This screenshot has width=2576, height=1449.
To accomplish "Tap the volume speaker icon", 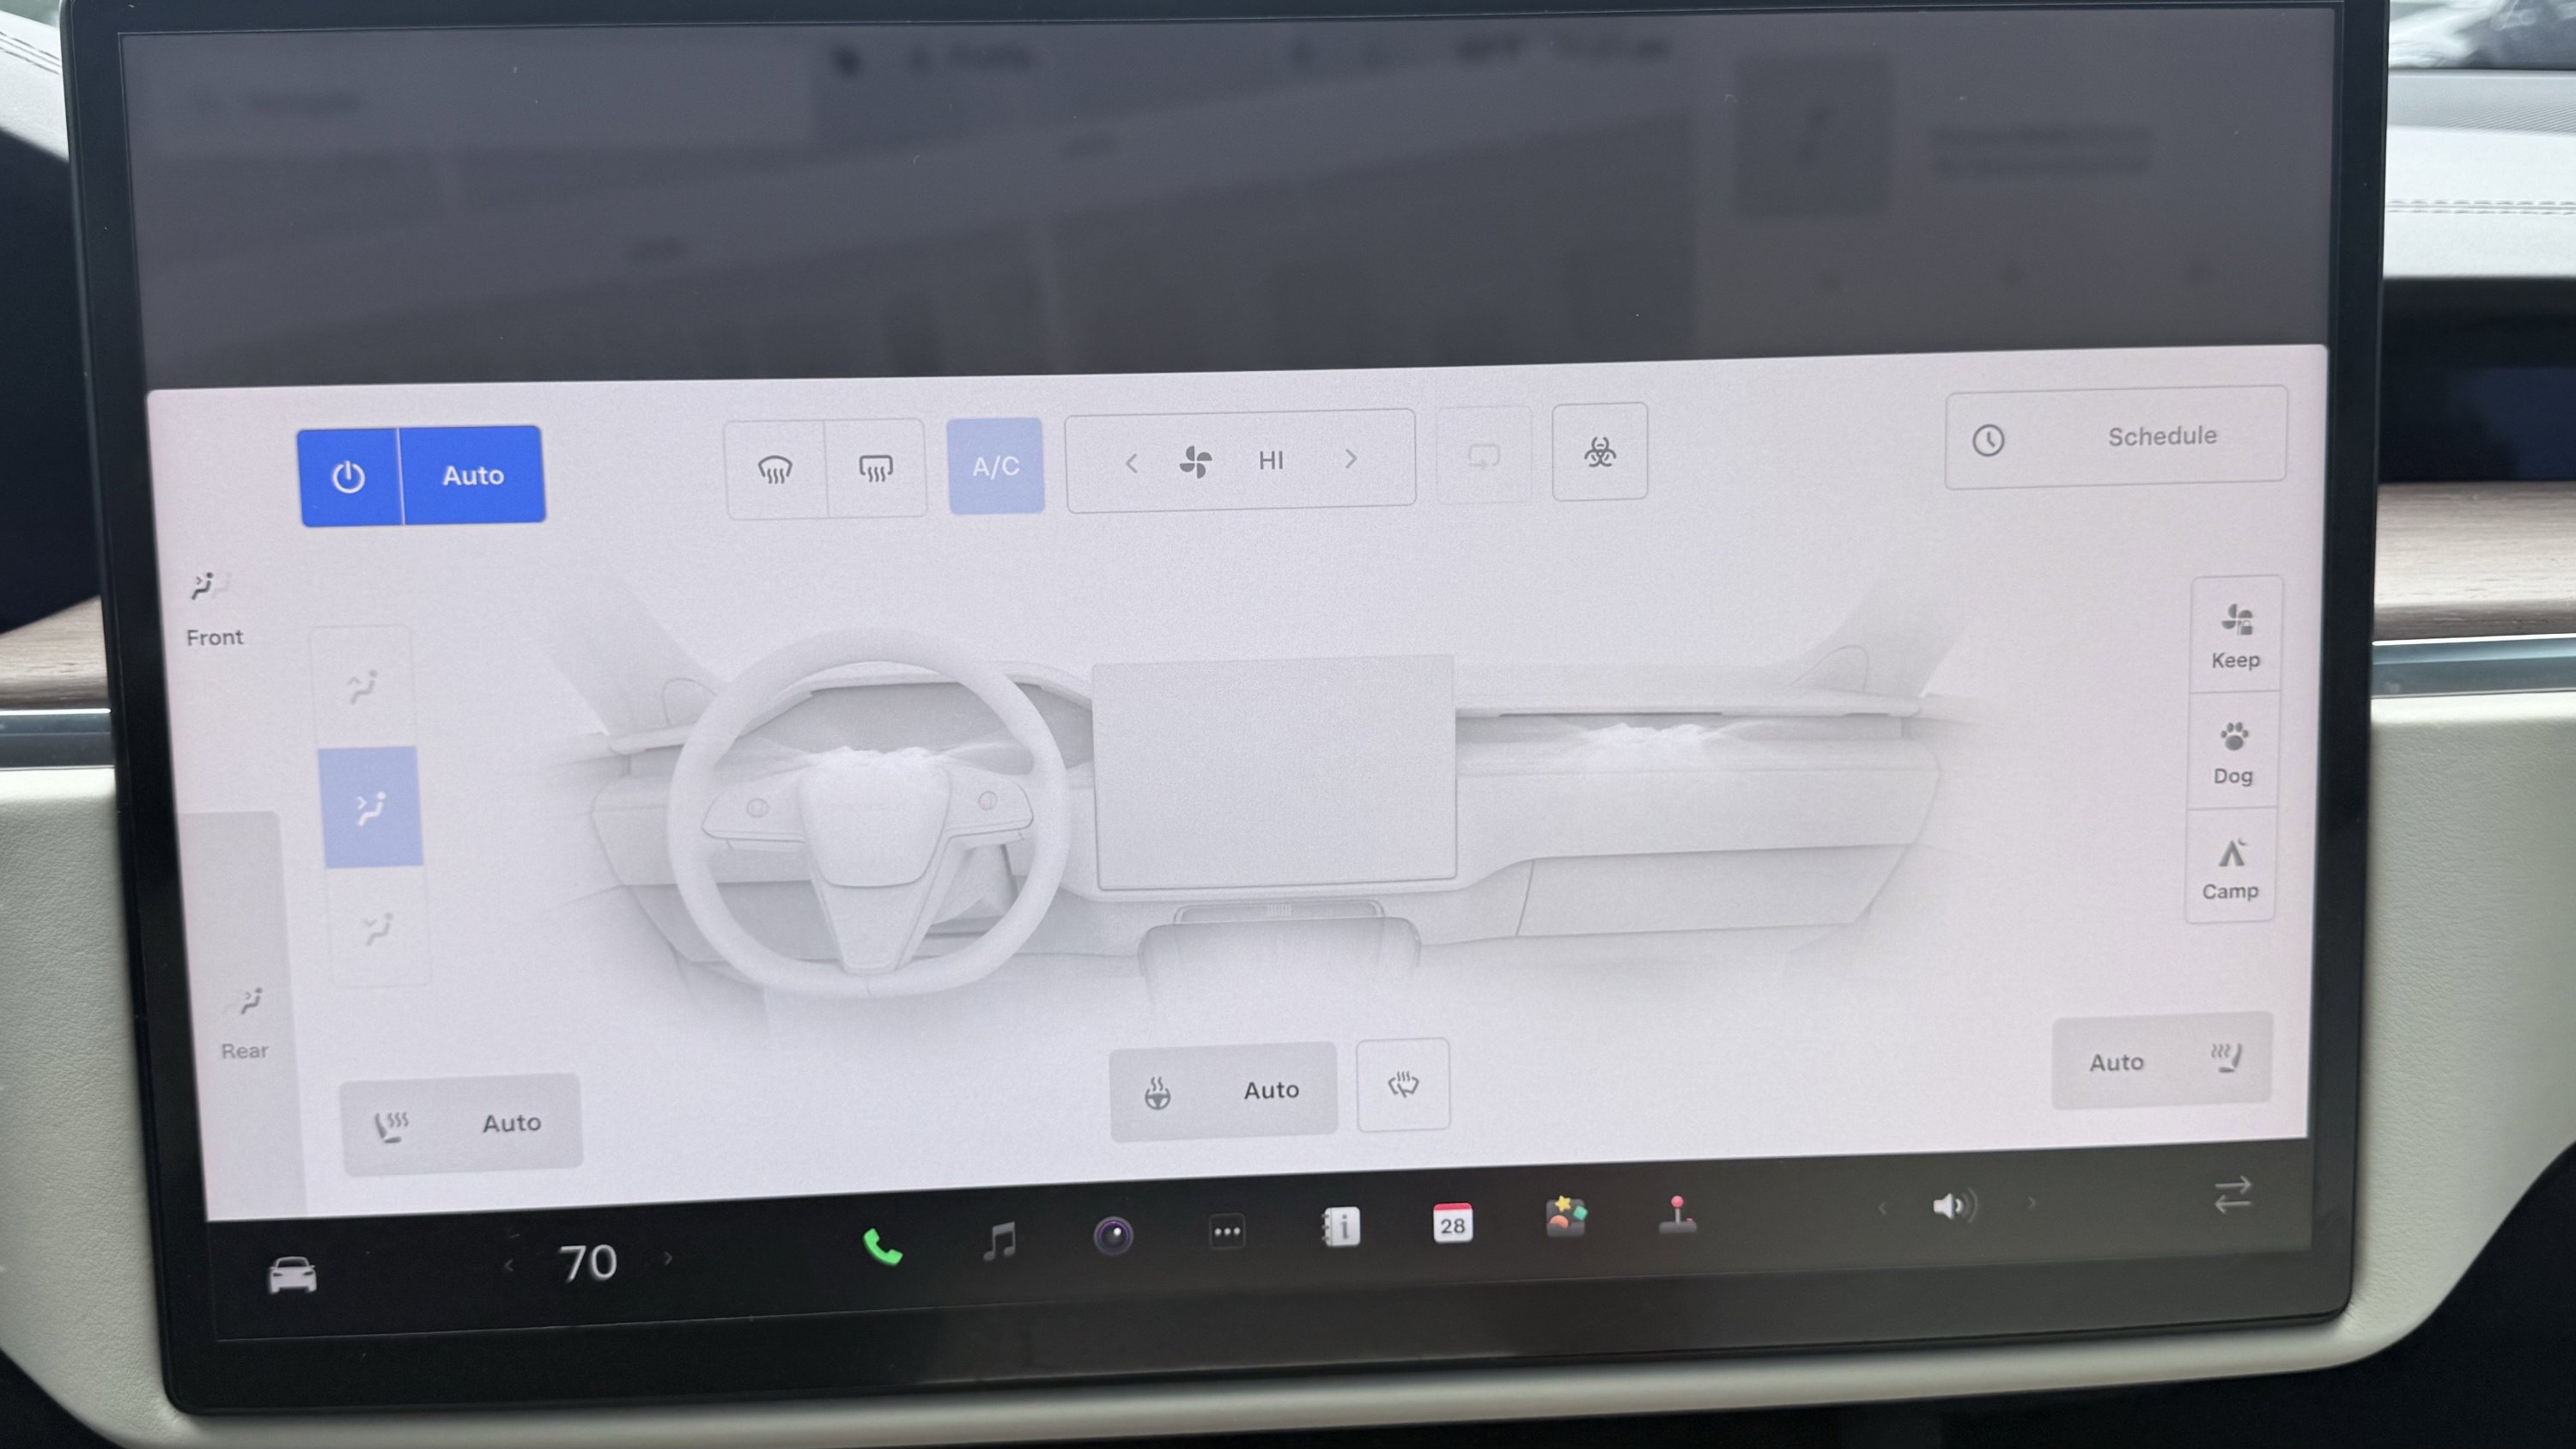I will 1953,1206.
